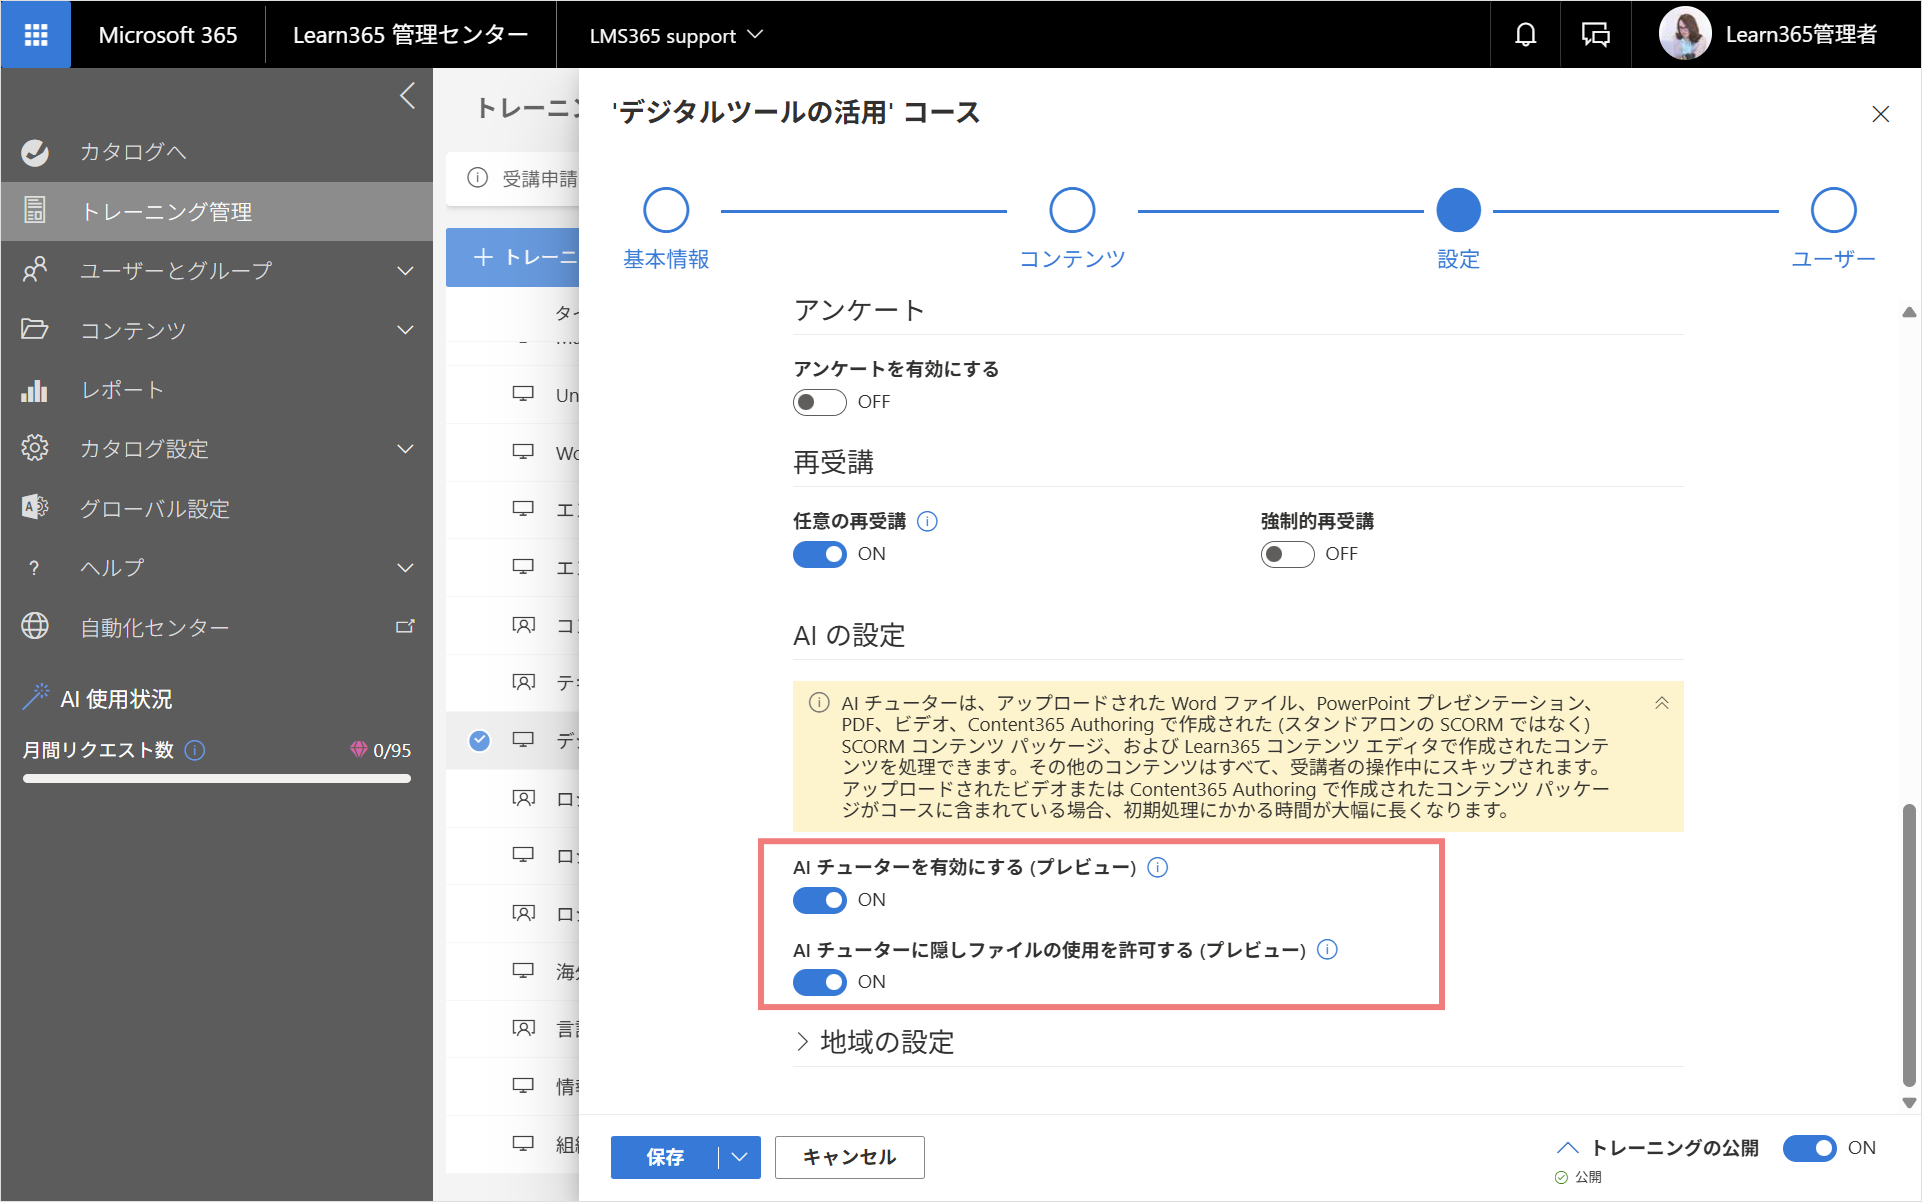This screenshot has height=1202, width=1922.
Task: Open the Microsoft 365 app launcher waffle
Action: pyautogui.click(x=36, y=35)
